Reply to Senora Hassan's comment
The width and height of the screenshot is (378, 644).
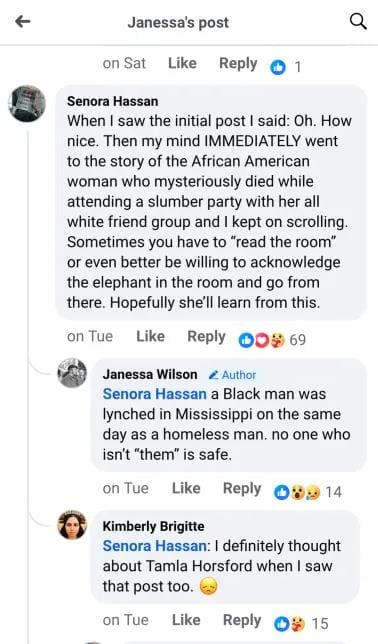(206, 336)
